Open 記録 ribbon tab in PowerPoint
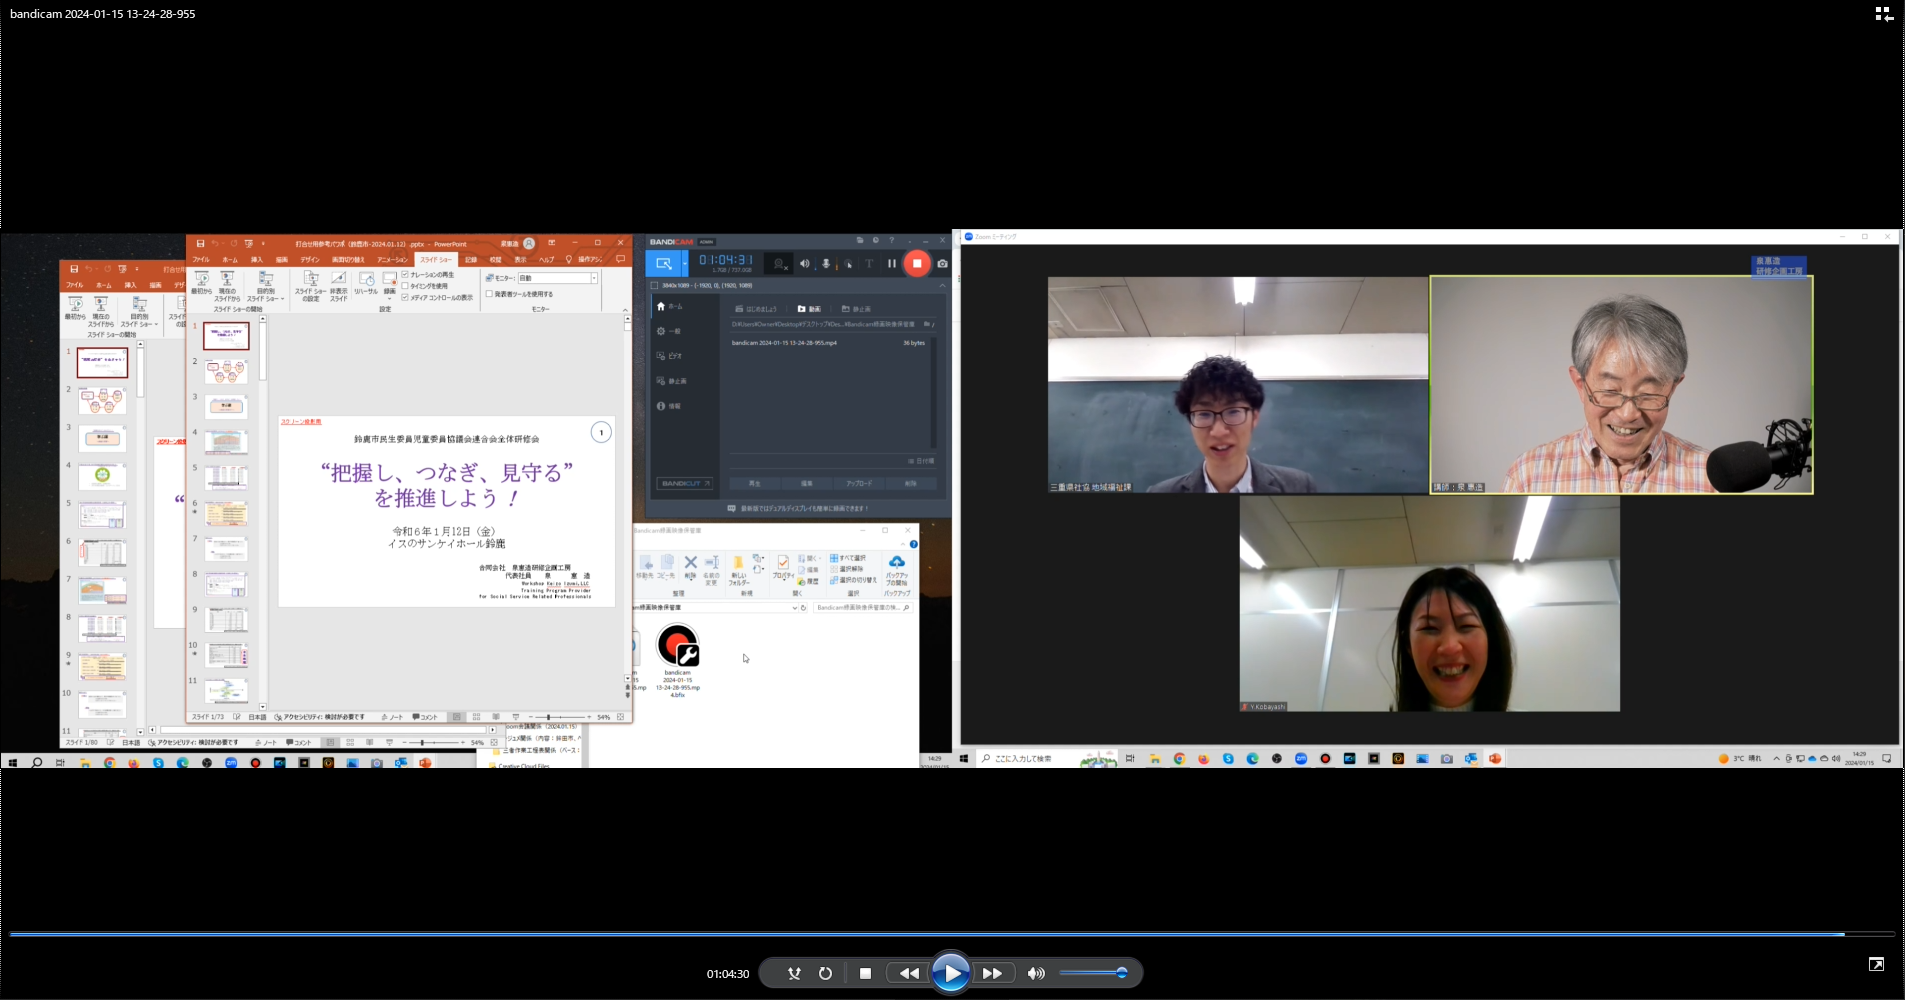 (471, 259)
